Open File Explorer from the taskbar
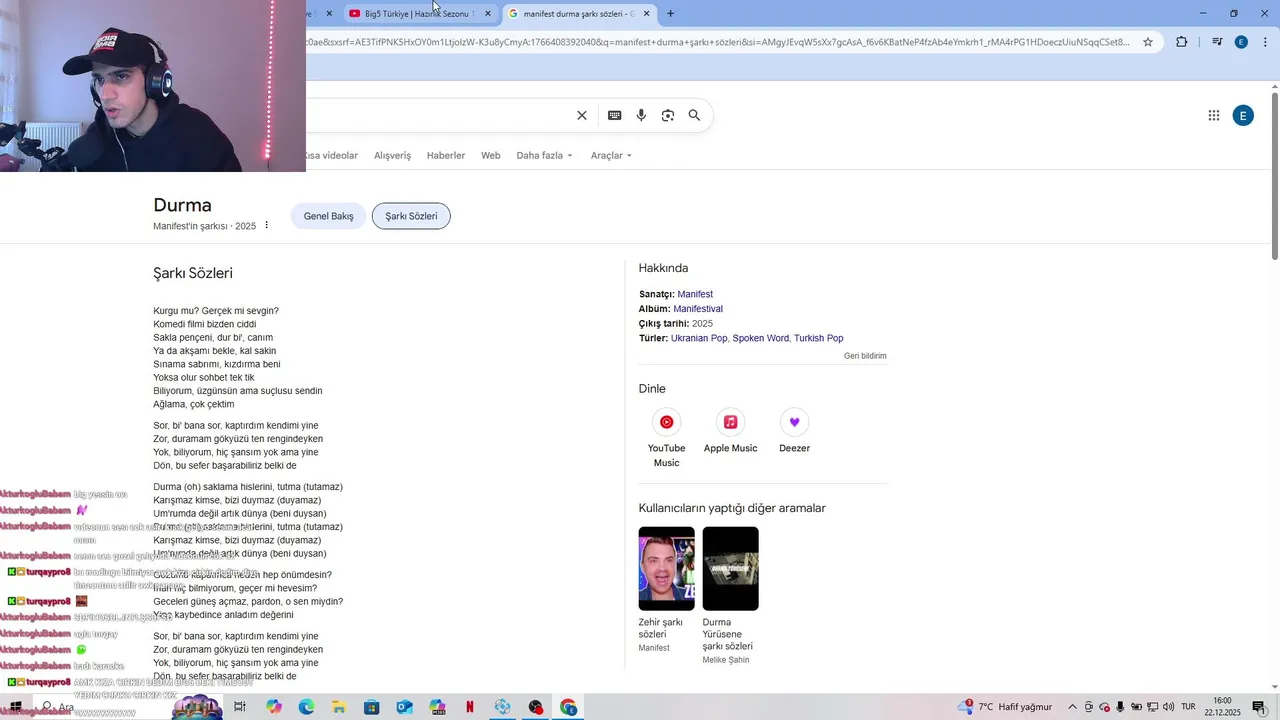 click(339, 707)
